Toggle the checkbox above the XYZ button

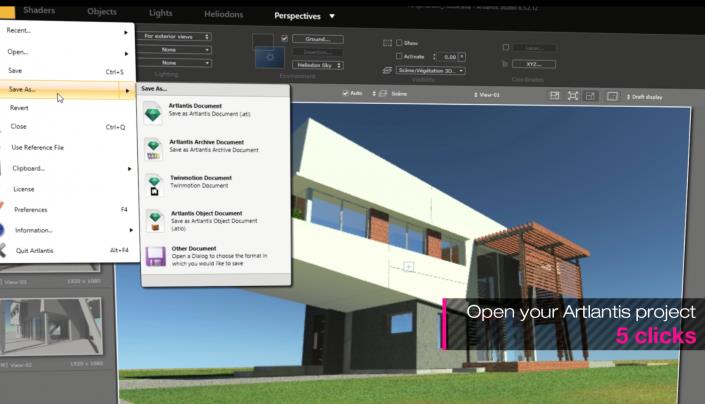tap(506, 47)
